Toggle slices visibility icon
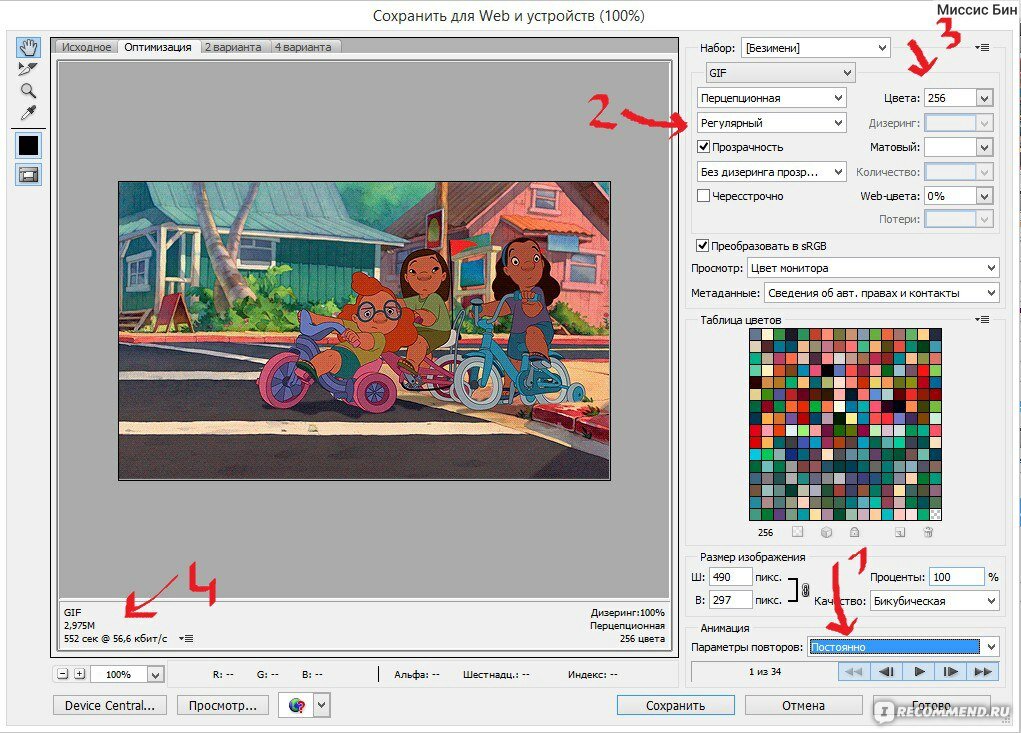The width and height of the screenshot is (1021, 733). pyautogui.click(x=29, y=174)
